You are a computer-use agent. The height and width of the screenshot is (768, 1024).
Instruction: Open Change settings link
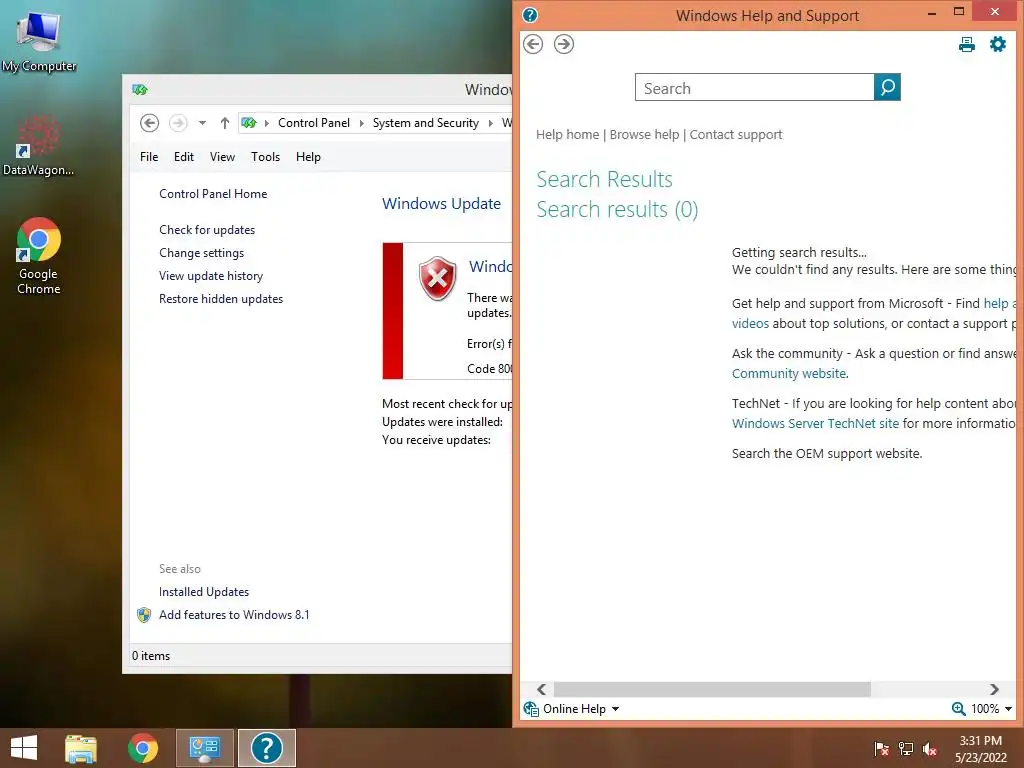pyautogui.click(x=201, y=253)
